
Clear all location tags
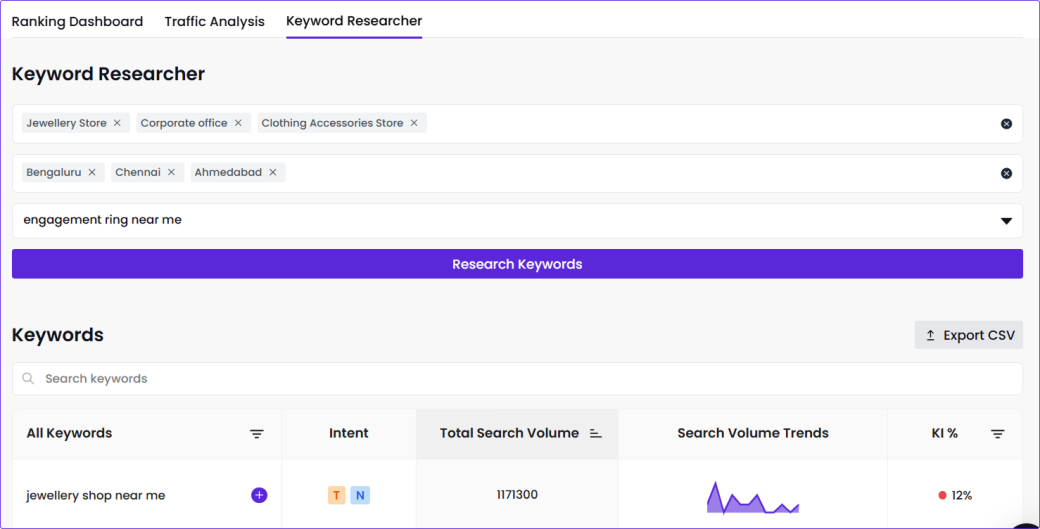click(1006, 173)
